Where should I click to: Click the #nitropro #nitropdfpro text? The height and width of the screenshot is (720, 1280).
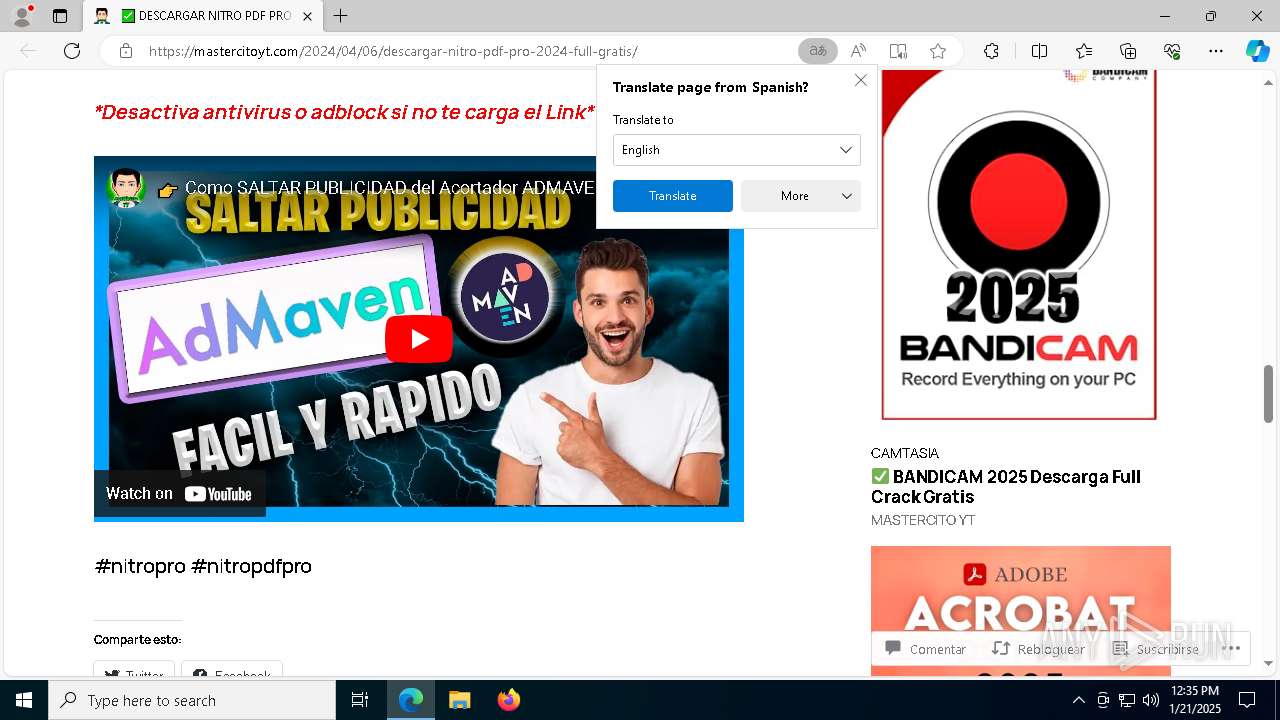pyautogui.click(x=203, y=566)
